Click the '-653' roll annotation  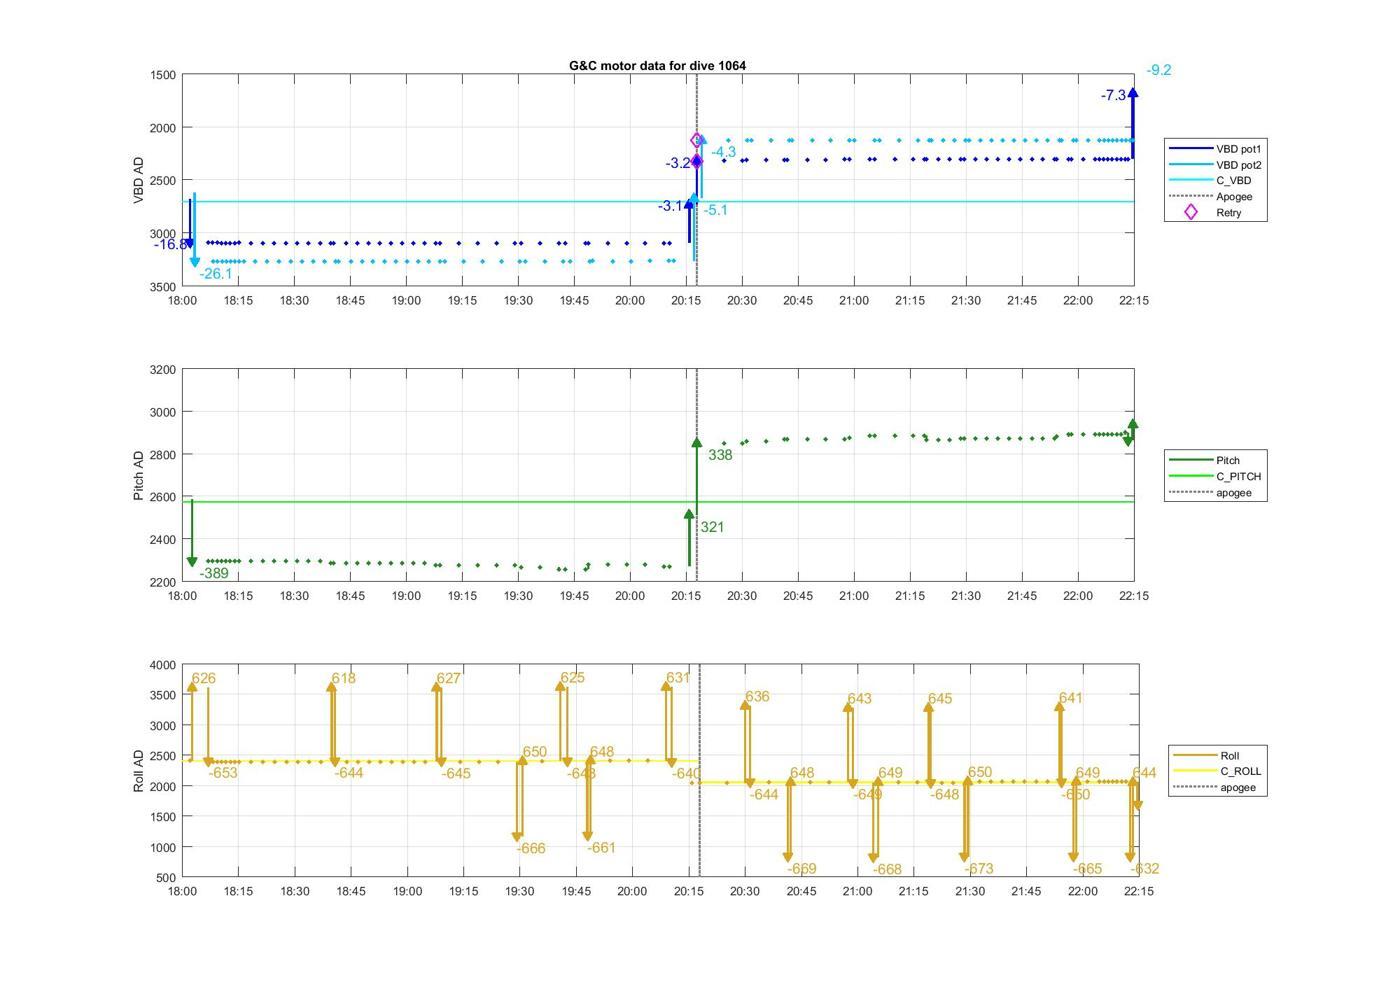(x=223, y=773)
